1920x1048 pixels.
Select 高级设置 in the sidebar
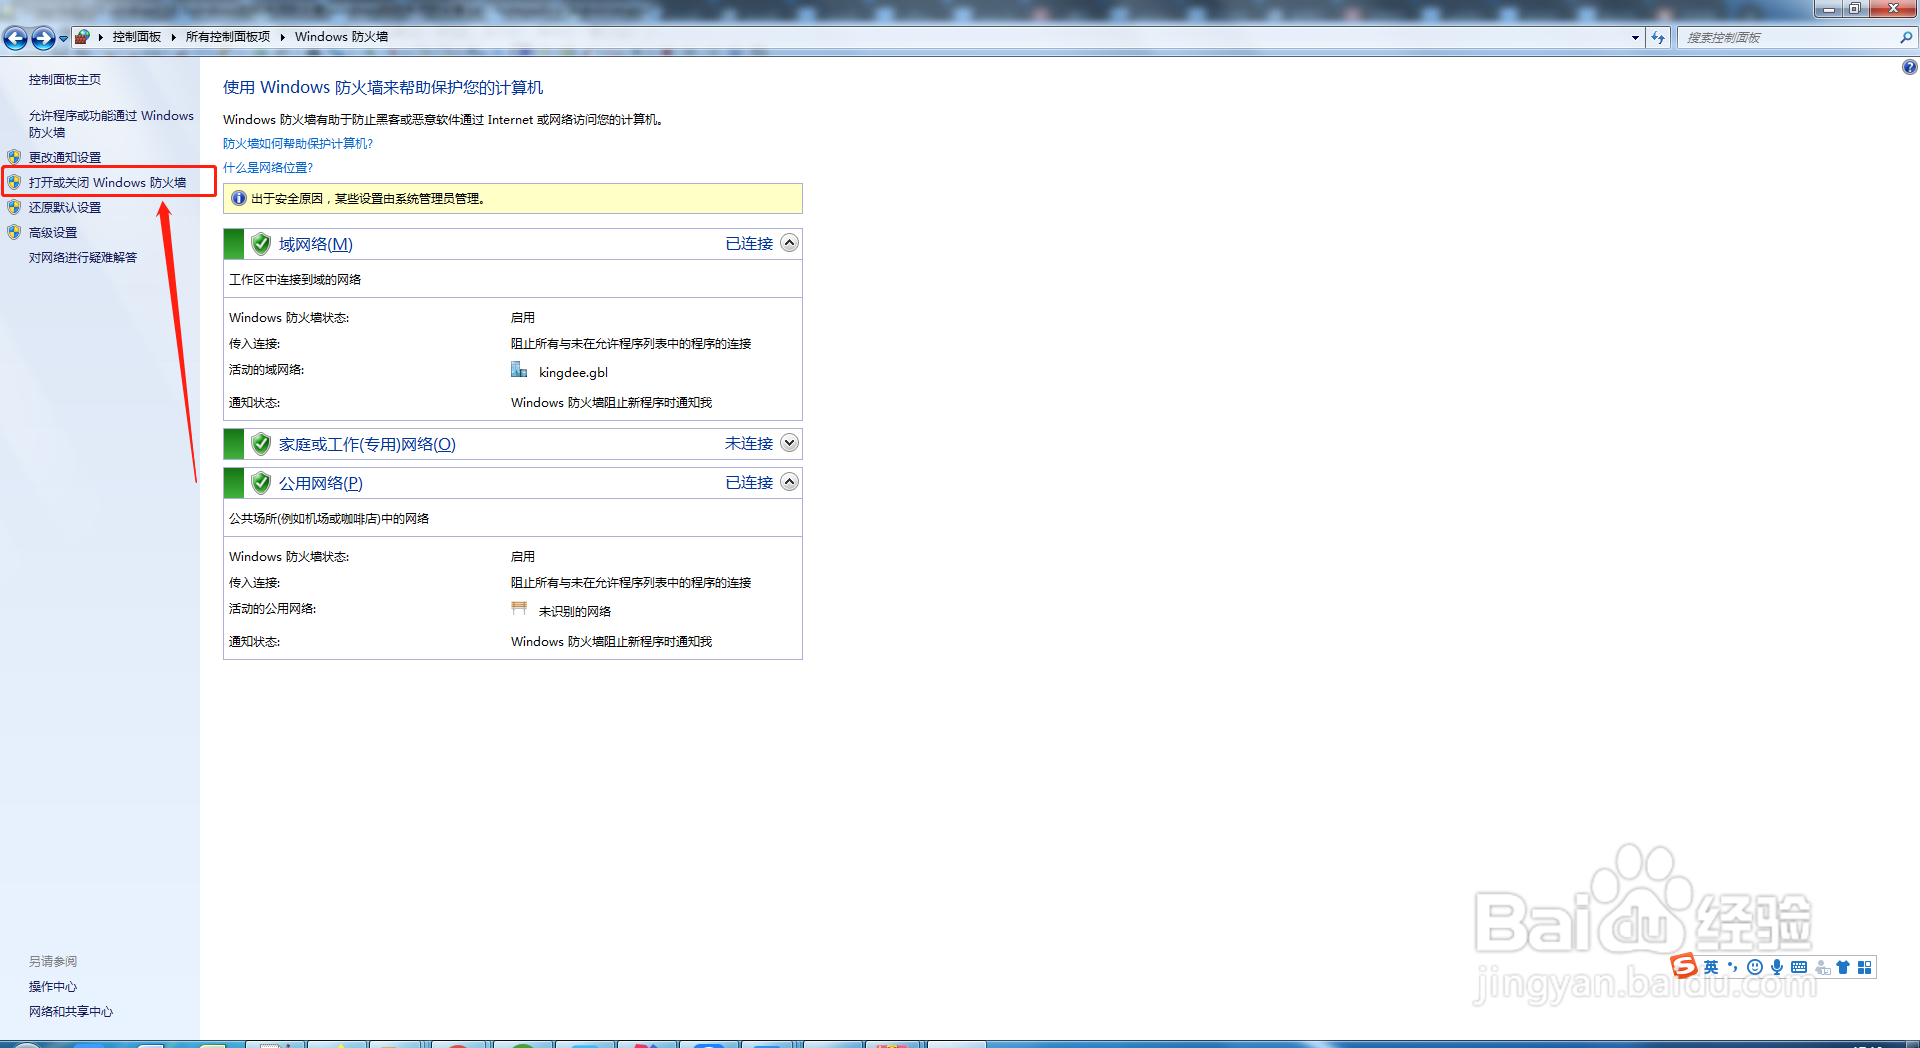52,231
